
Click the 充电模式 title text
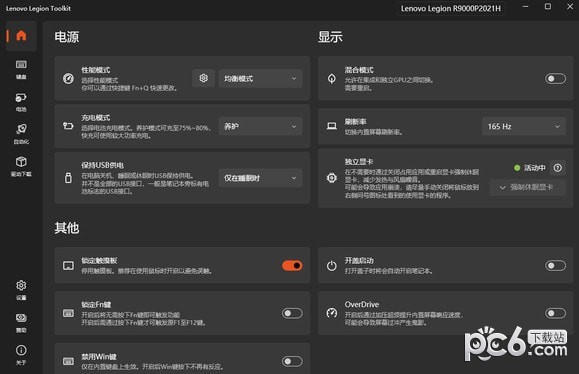96,118
